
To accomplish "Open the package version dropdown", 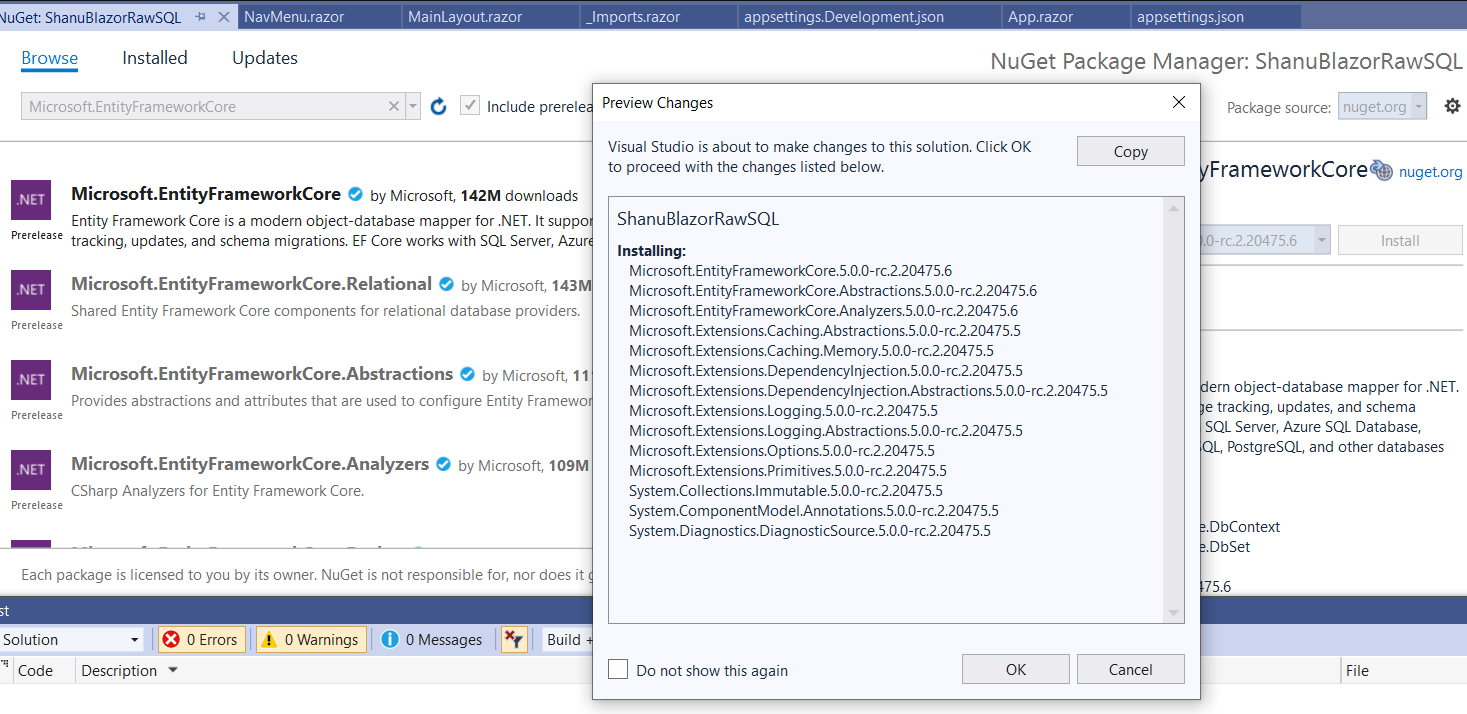I will pyautogui.click(x=1322, y=240).
